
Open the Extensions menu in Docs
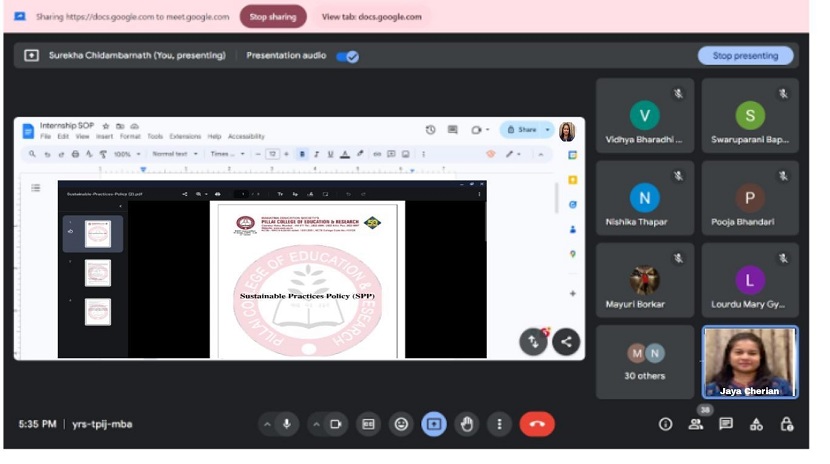point(185,136)
